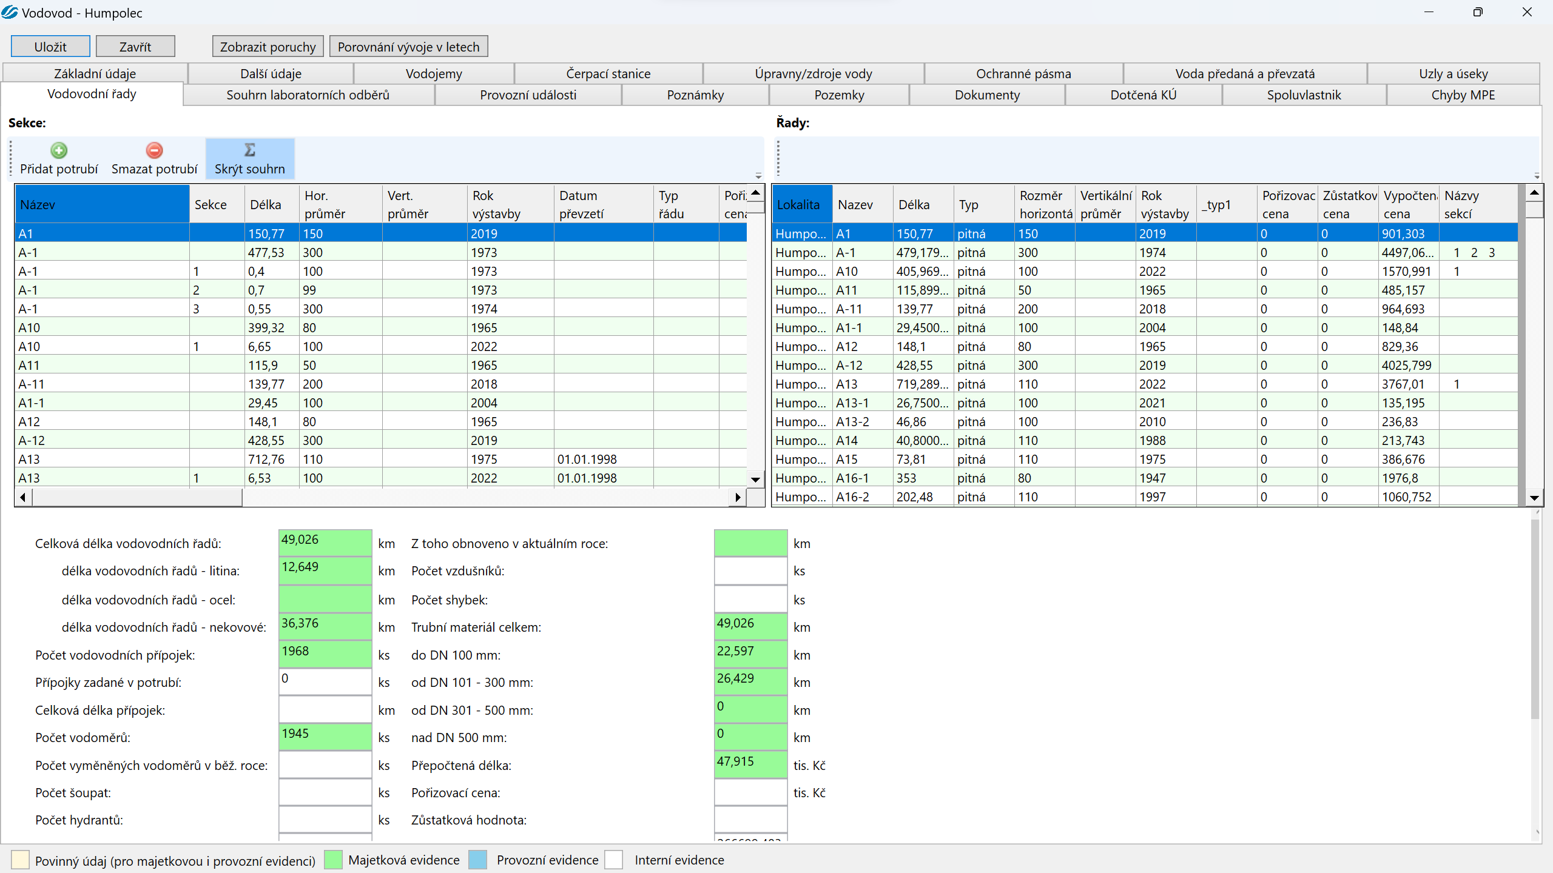
Task: Click Povinný údaj legend swatch
Action: [20, 860]
